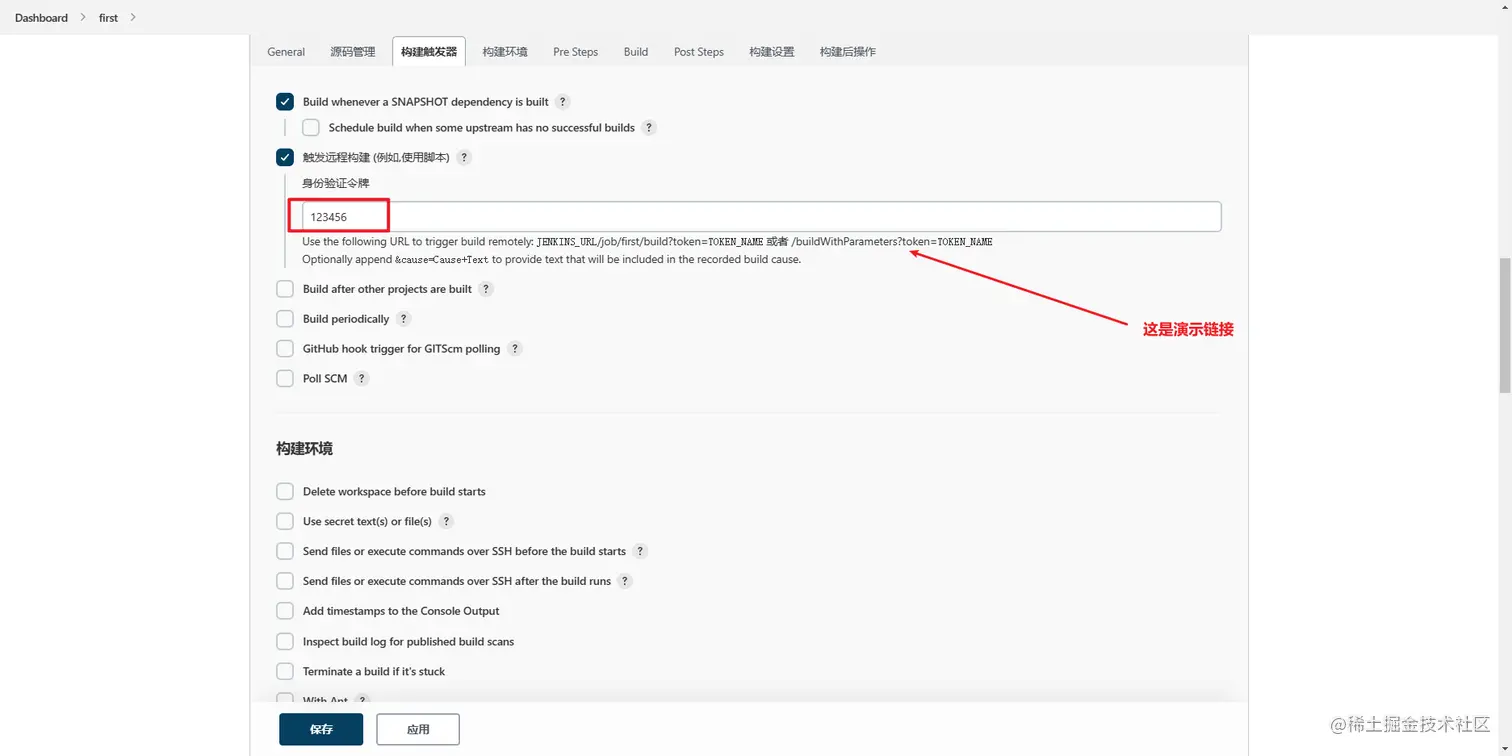This screenshot has width=1512, height=756.
Task: Open help for 触发远程构建 option
Action: pyautogui.click(x=463, y=158)
